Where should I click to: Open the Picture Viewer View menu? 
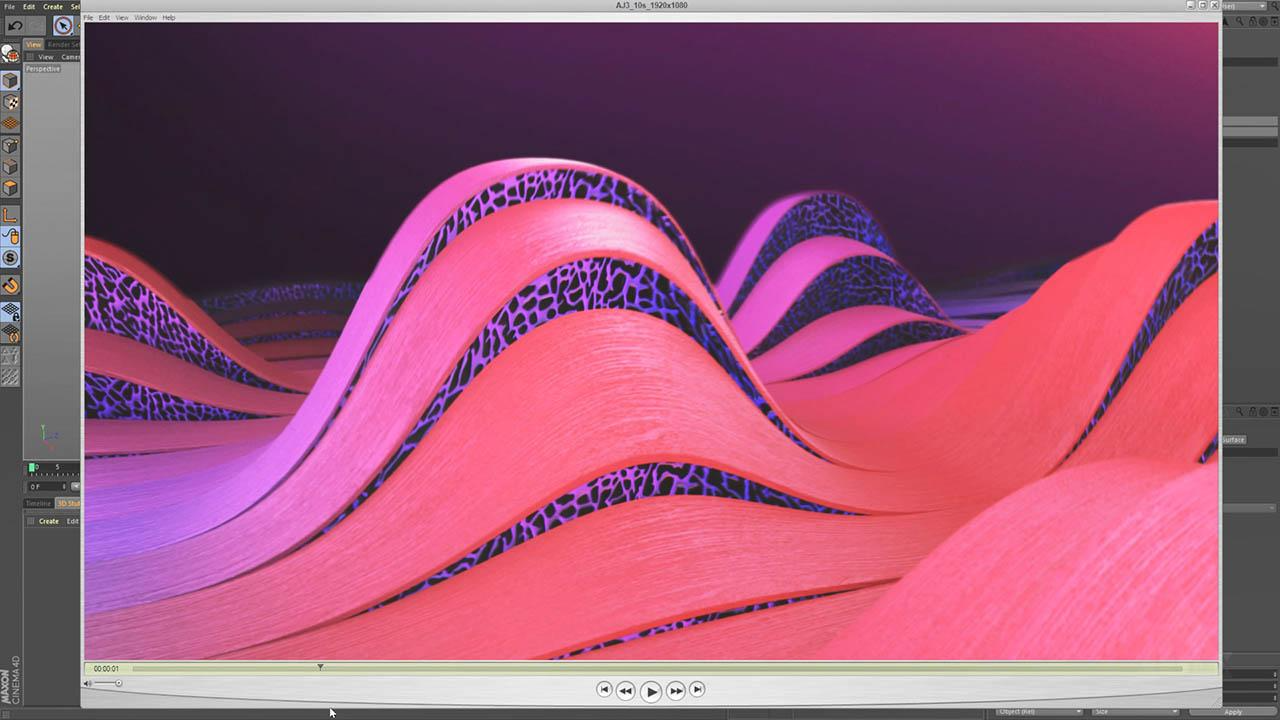pos(122,18)
